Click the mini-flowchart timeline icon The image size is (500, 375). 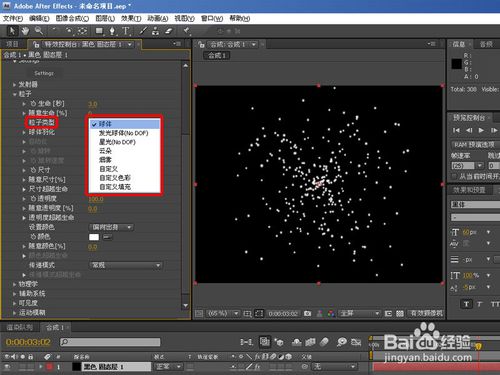click(x=247, y=342)
